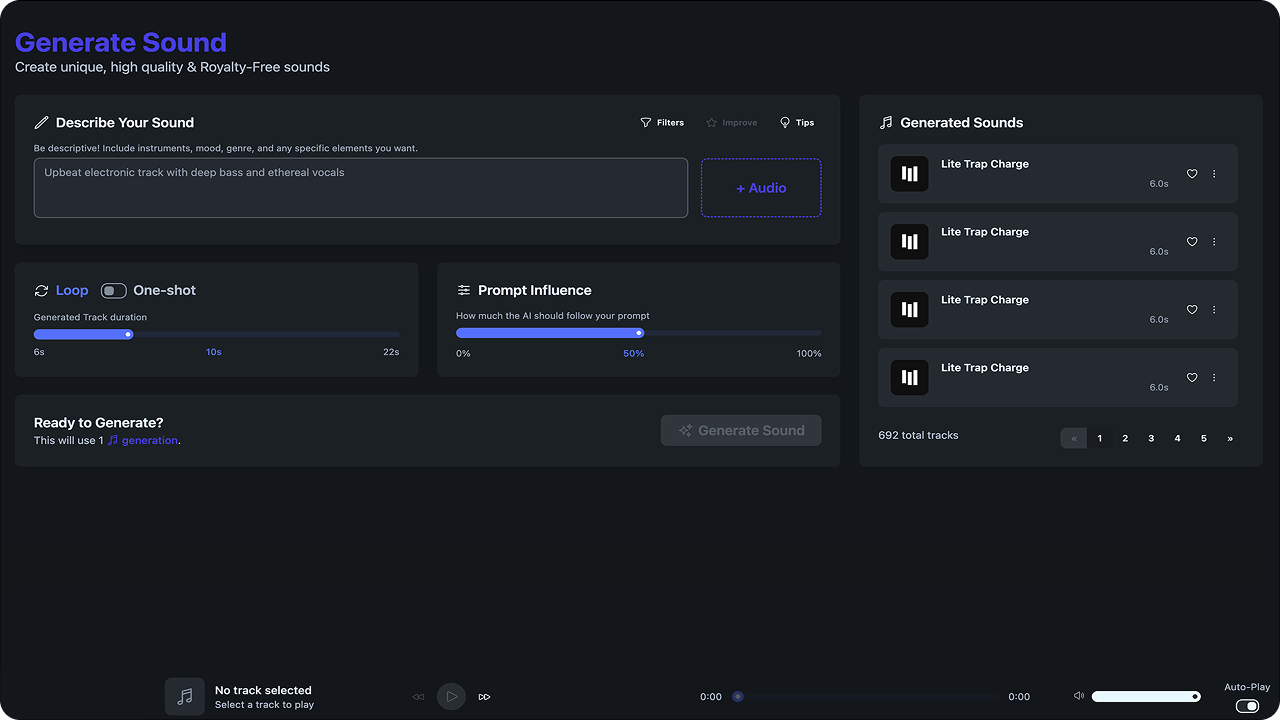Follow the generation link
This screenshot has height=720, width=1280.
(149, 441)
